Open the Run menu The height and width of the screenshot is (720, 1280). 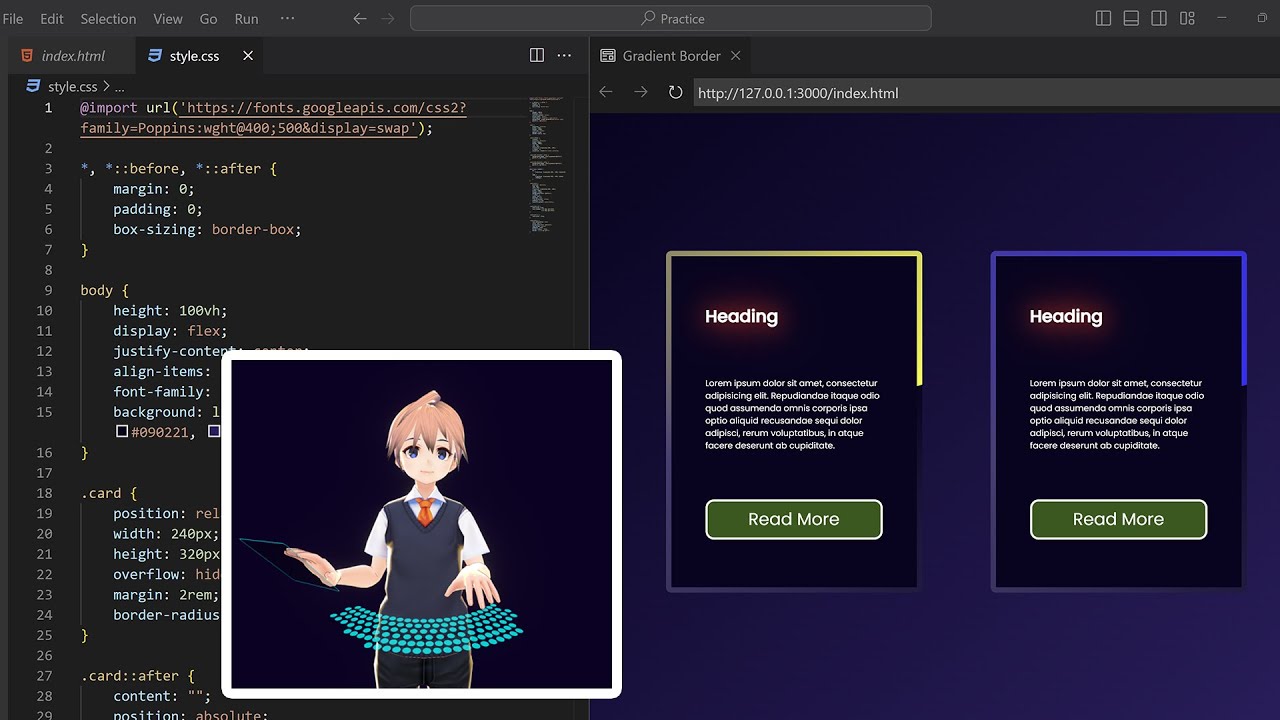pos(246,18)
